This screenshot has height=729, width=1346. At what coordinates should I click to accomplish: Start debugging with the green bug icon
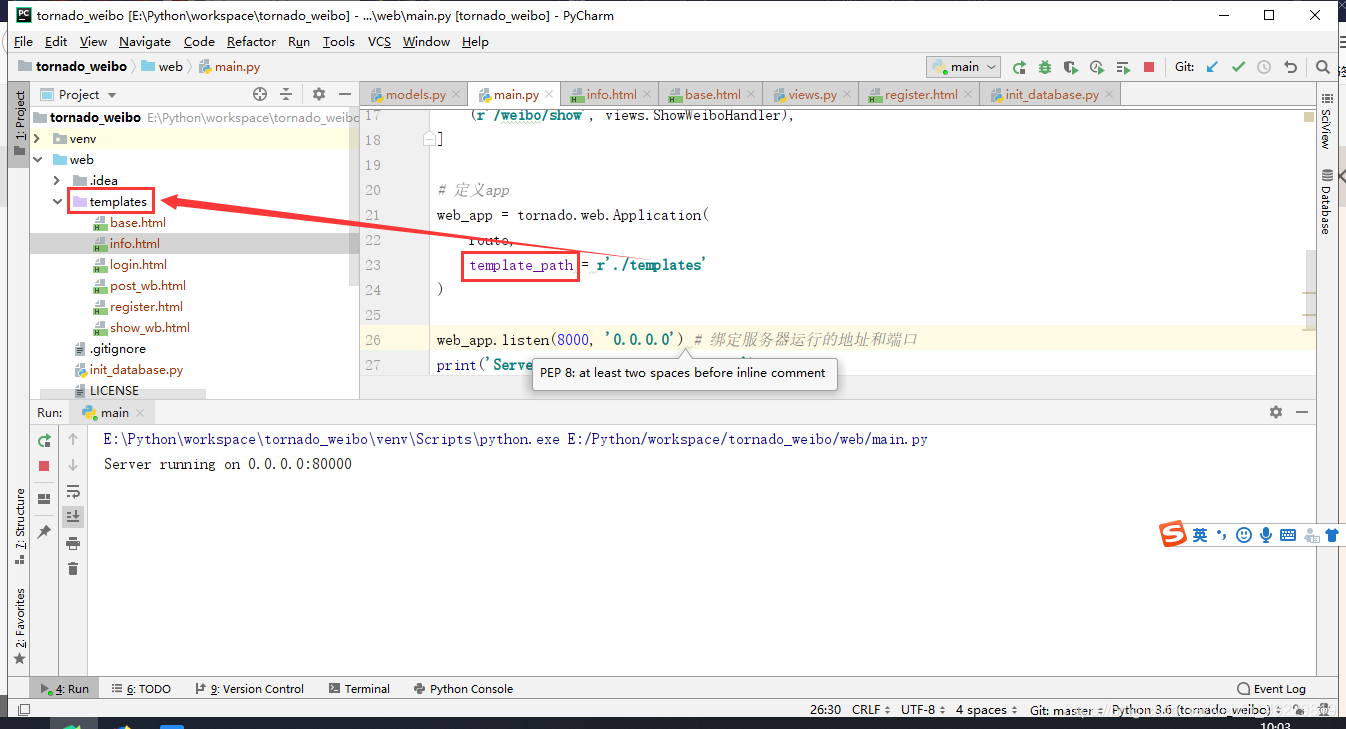coord(1045,67)
